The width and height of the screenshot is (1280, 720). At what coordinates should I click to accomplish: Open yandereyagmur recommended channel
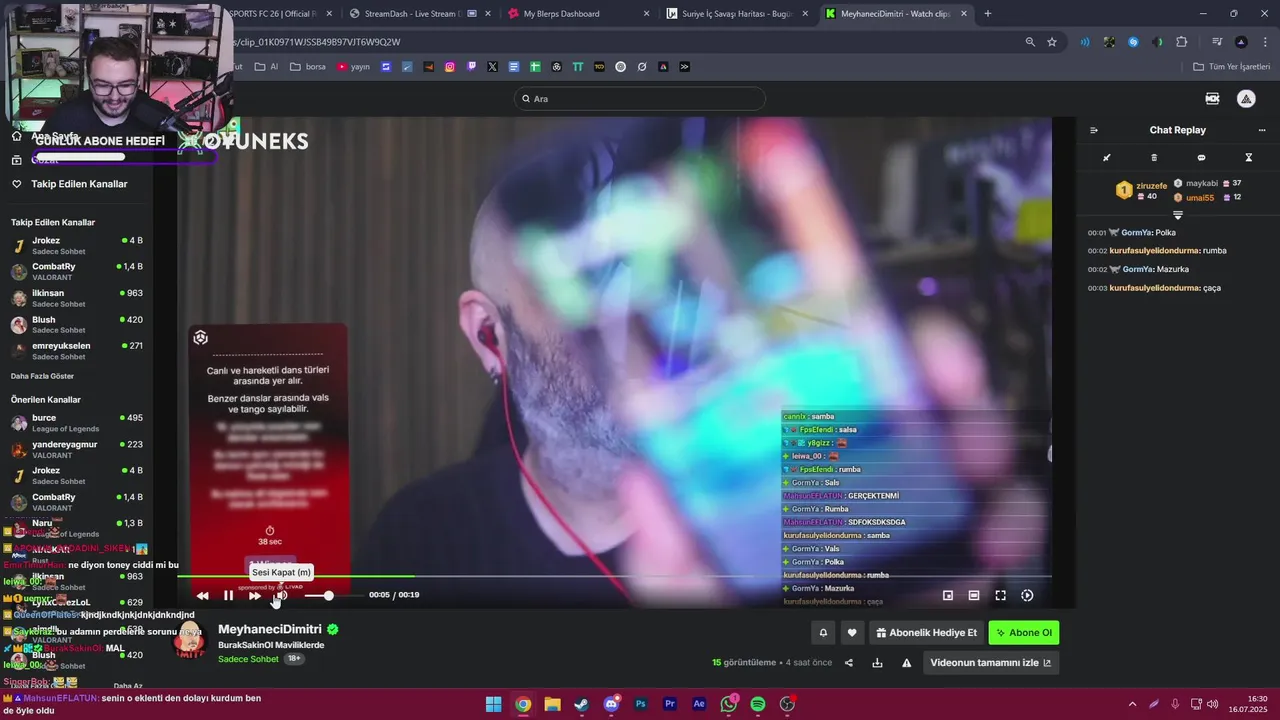(x=76, y=449)
